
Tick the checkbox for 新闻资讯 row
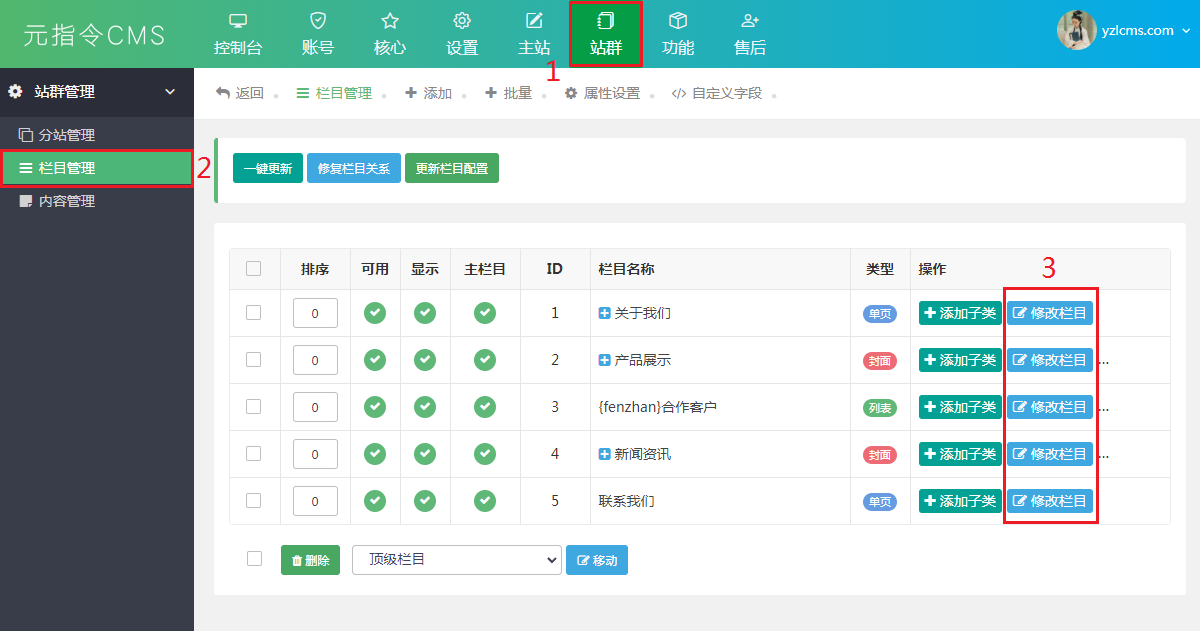click(253, 453)
